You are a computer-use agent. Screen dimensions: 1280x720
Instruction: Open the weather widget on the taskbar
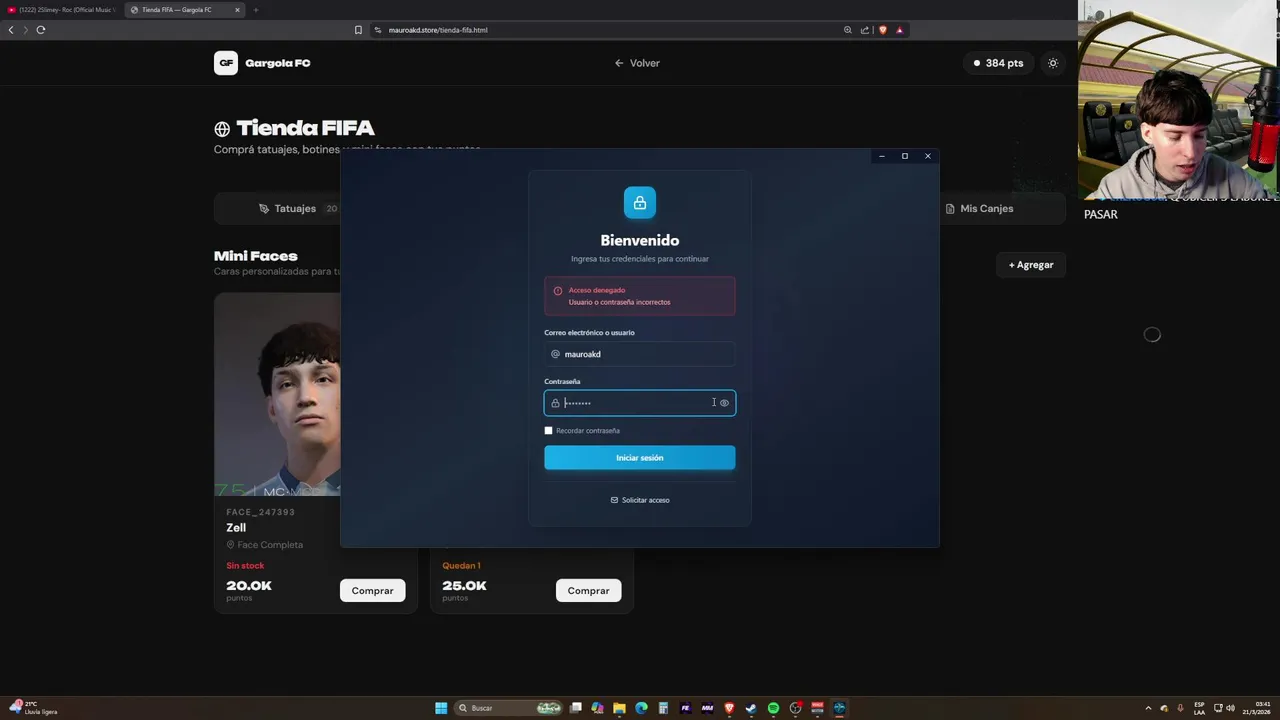pyautogui.click(x=32, y=708)
